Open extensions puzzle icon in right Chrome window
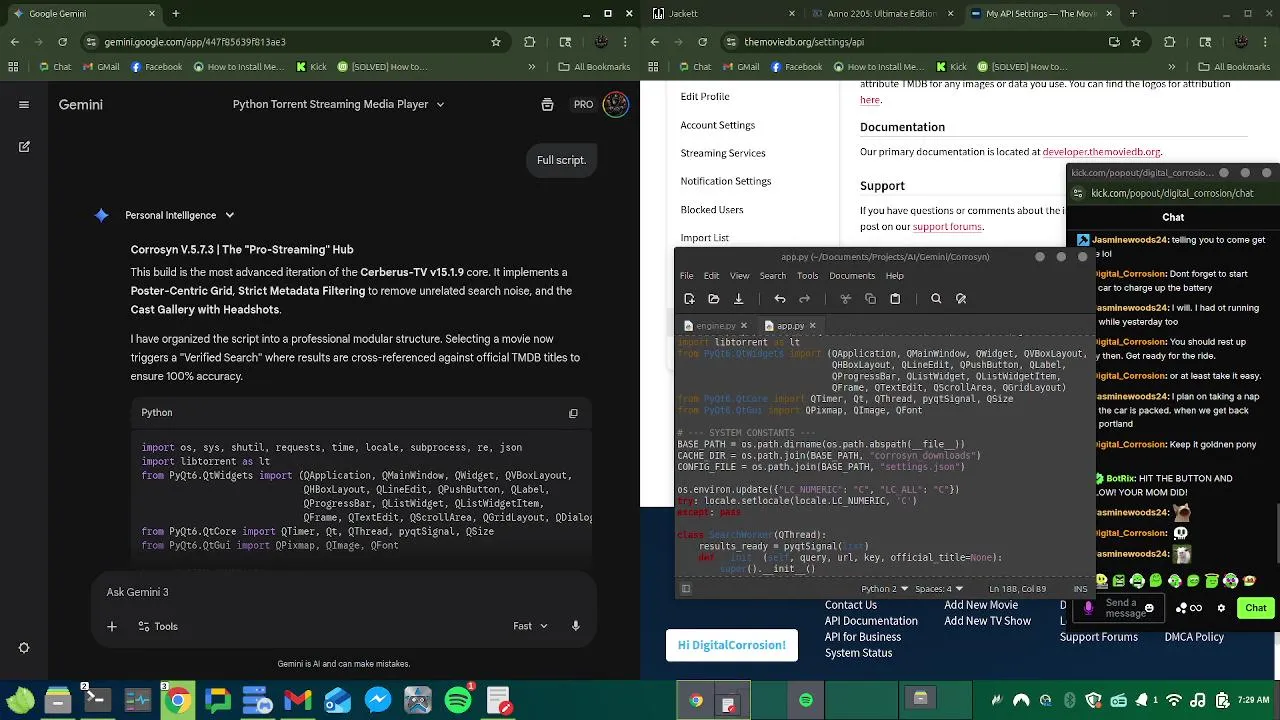1280x720 pixels. click(x=1169, y=42)
